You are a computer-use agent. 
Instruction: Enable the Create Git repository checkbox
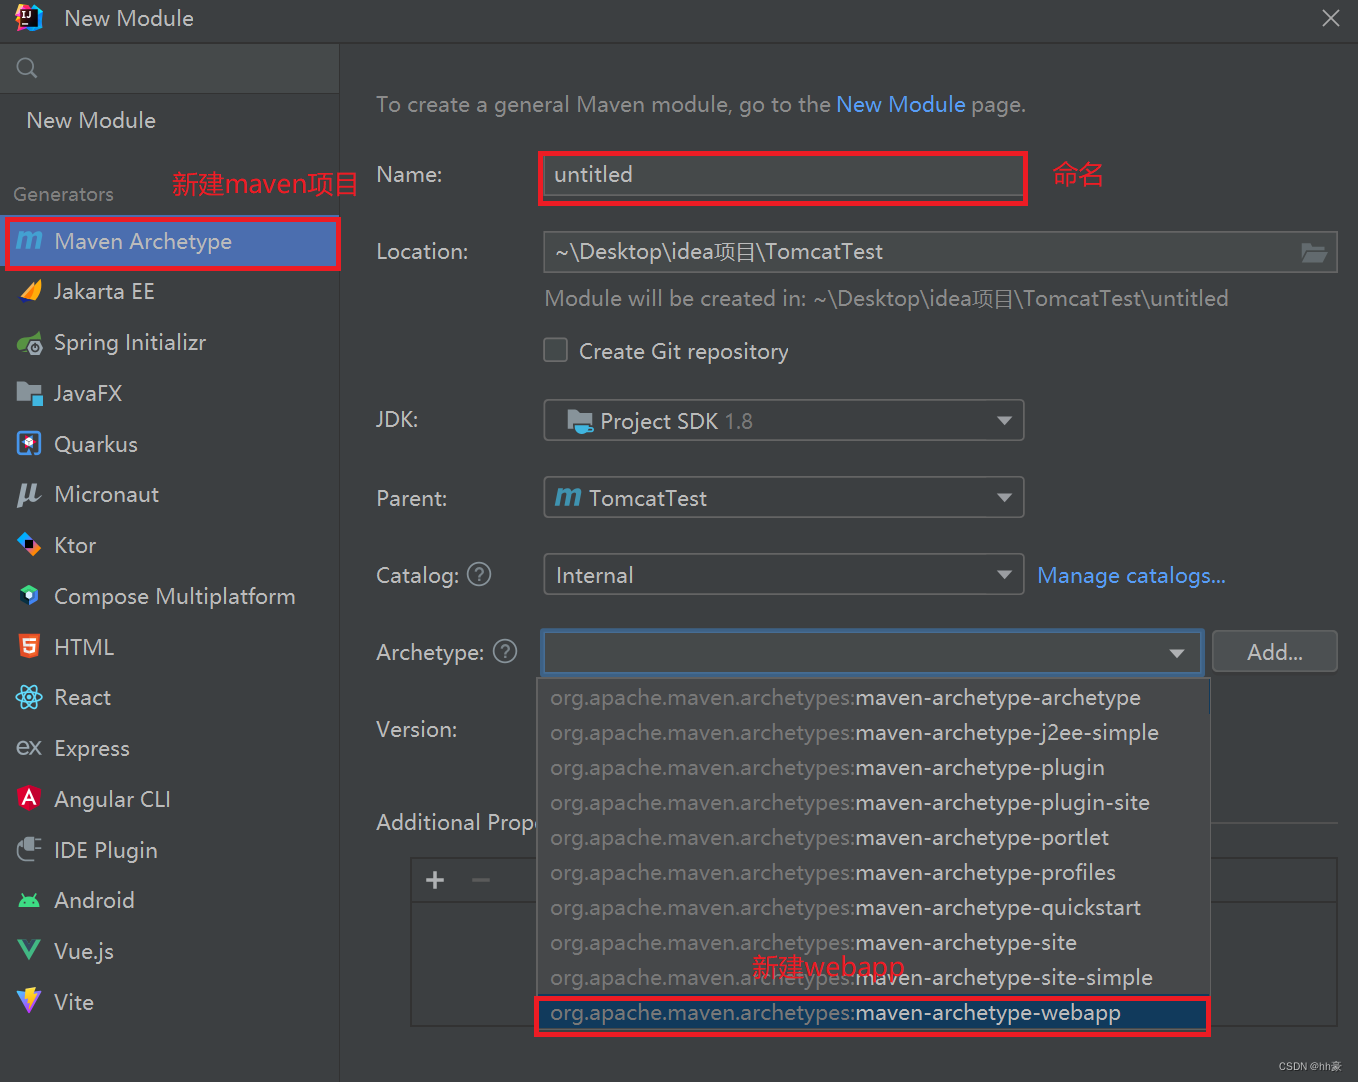[x=556, y=350]
